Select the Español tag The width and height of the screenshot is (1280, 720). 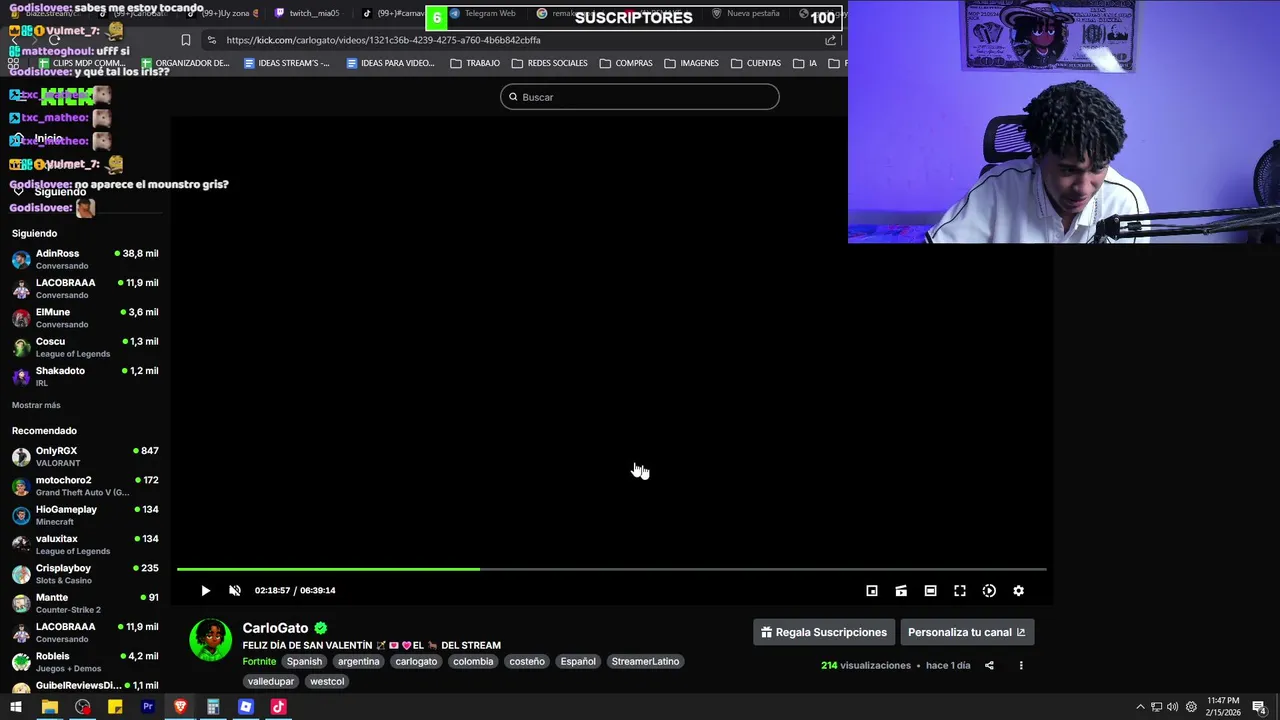pos(578,661)
